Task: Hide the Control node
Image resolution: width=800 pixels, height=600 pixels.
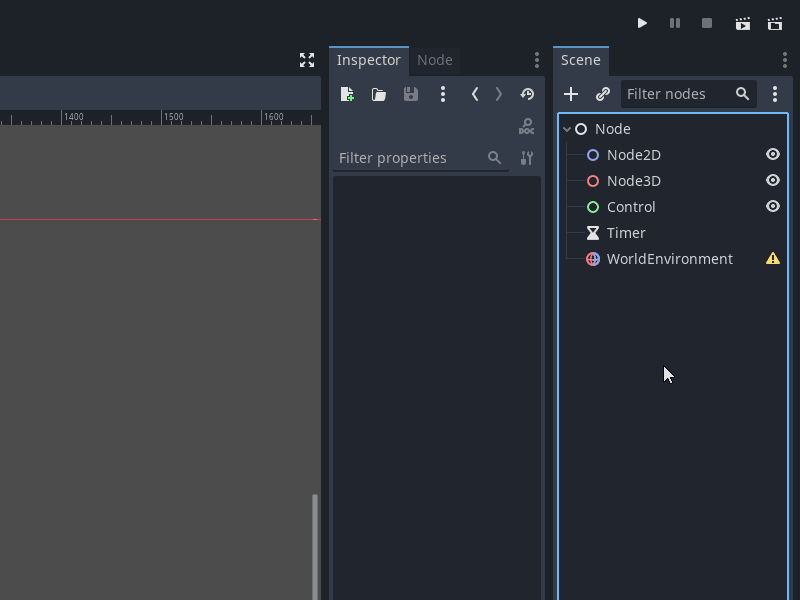Action: (772, 206)
